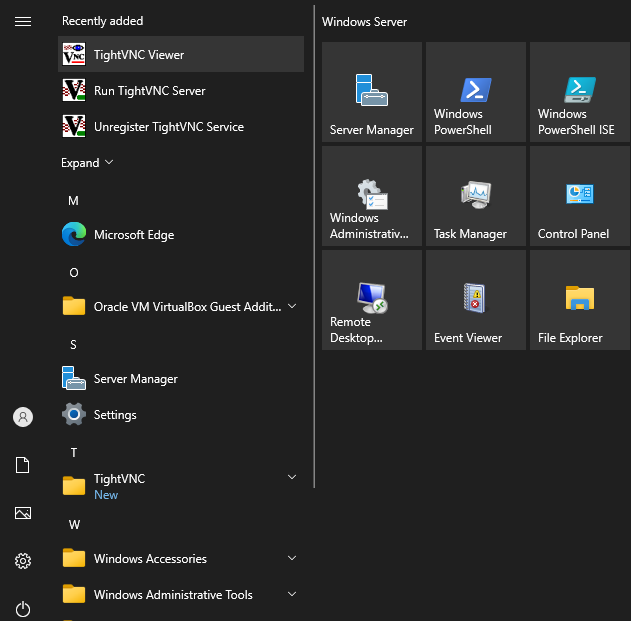Click the letter O section header
Screen dimensions: 631x621
(x=74, y=272)
